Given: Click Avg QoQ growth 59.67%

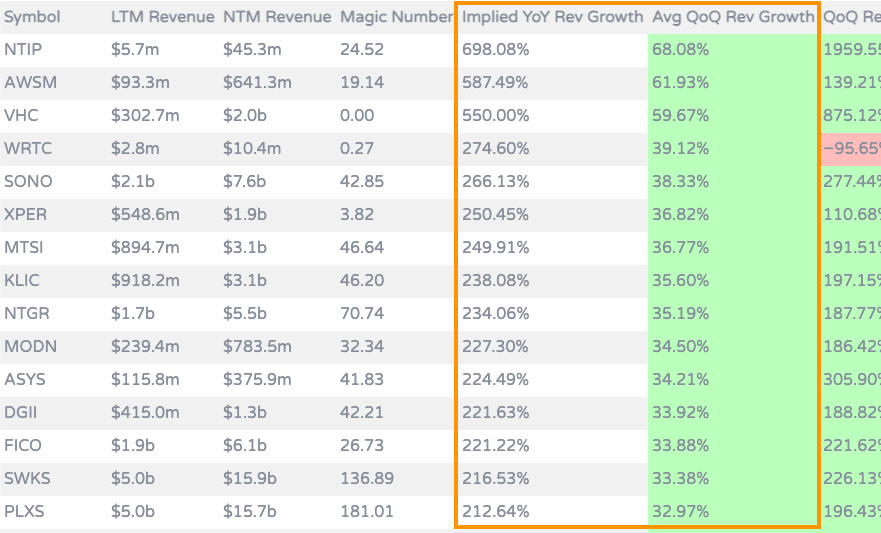Looking at the screenshot, I should click(x=680, y=116).
